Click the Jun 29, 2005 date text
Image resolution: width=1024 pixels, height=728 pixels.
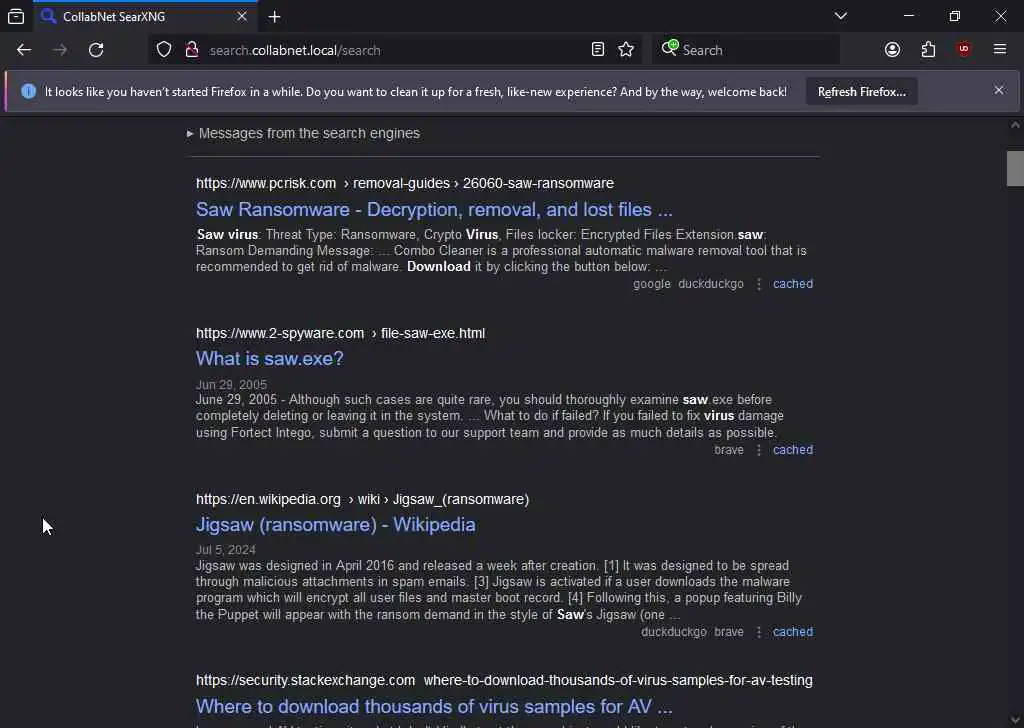pyautogui.click(x=231, y=385)
